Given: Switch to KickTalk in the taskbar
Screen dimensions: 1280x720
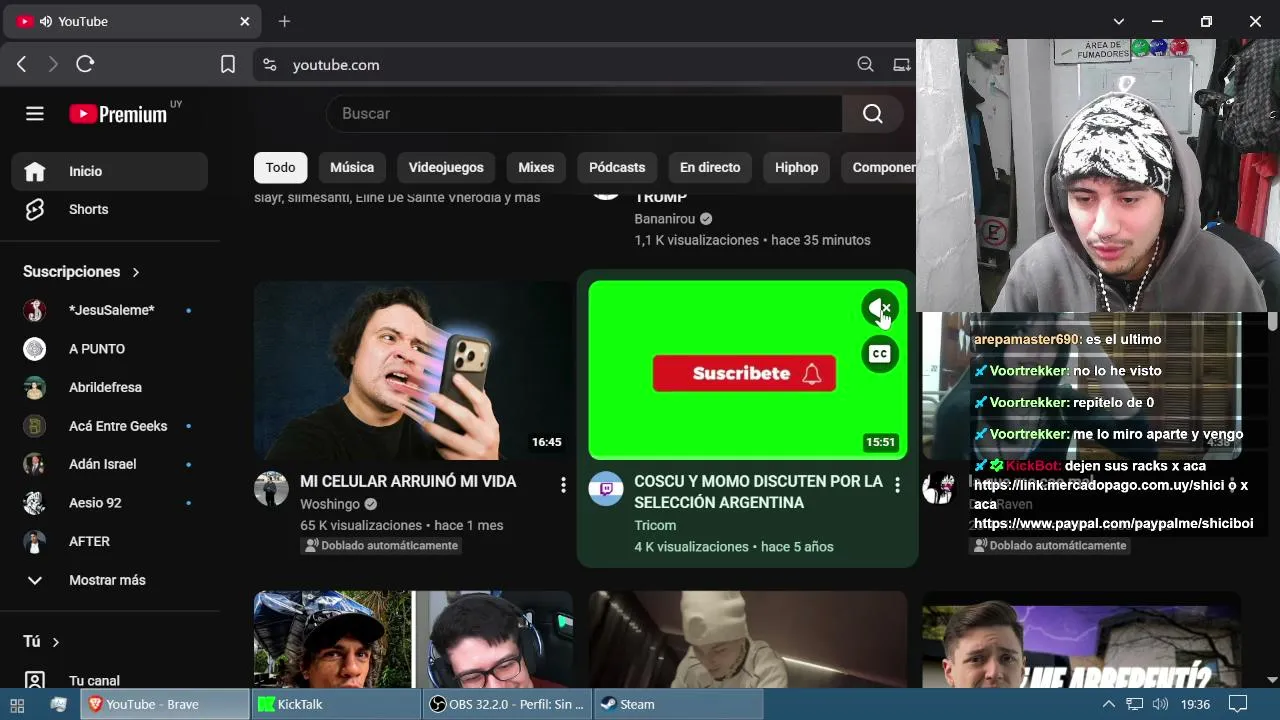Looking at the screenshot, I should coord(337,704).
